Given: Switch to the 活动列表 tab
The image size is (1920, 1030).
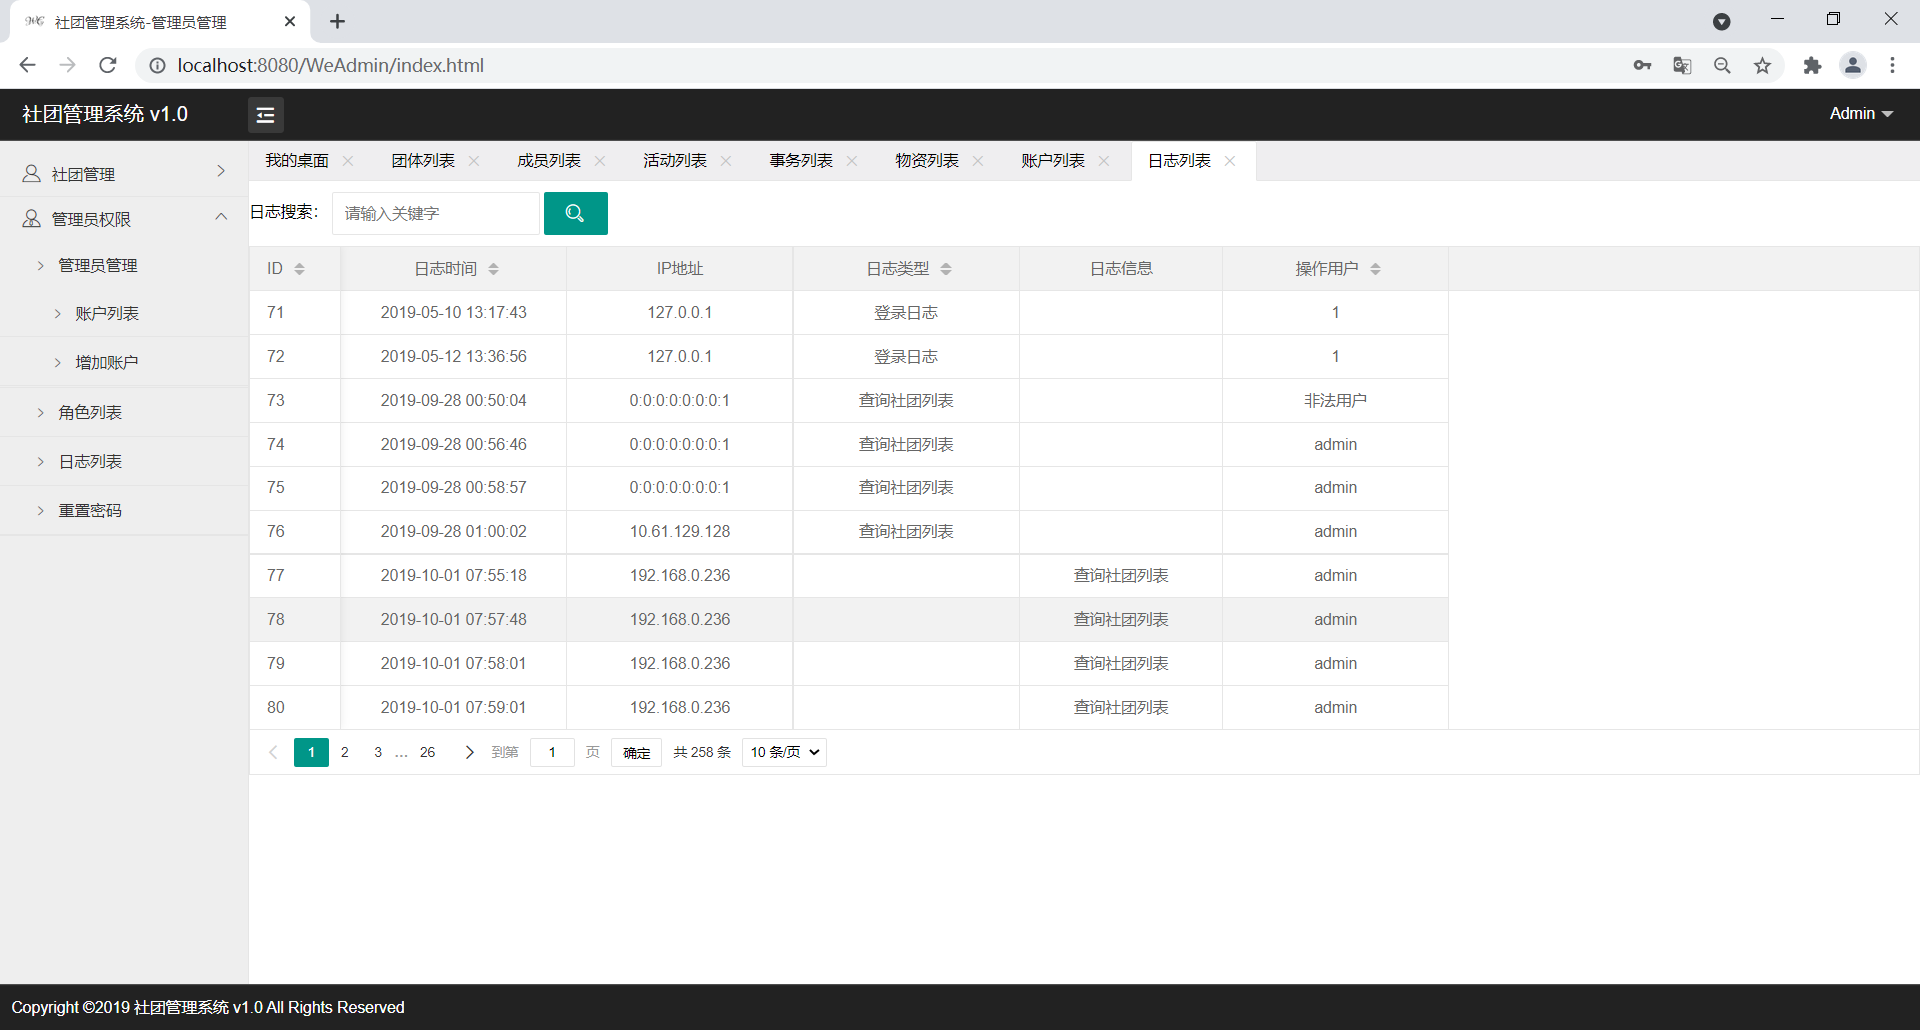Looking at the screenshot, I should coord(675,161).
